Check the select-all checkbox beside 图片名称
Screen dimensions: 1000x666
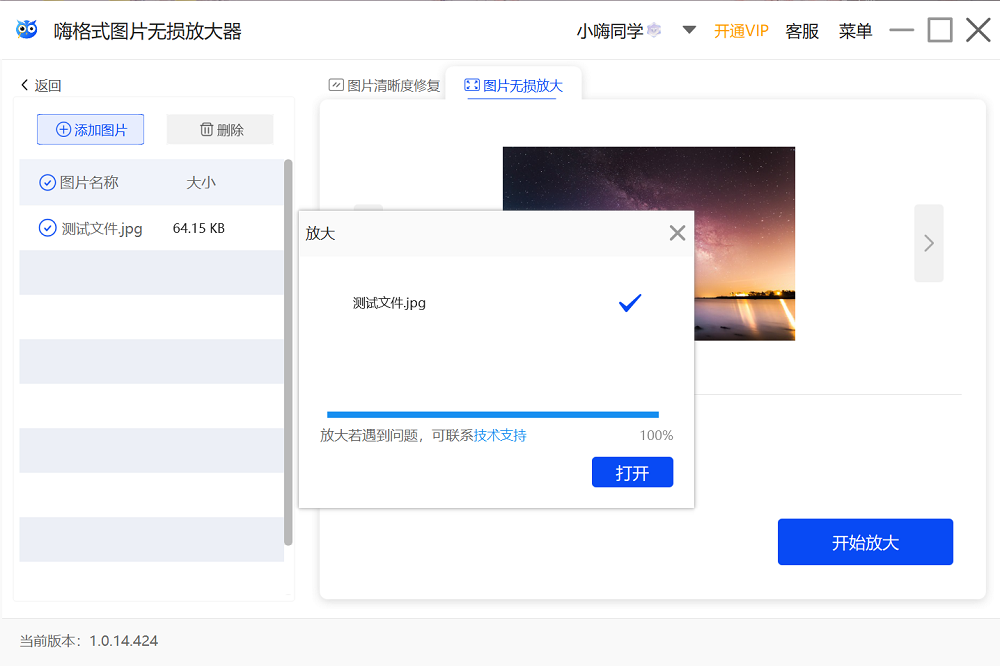tap(47, 182)
